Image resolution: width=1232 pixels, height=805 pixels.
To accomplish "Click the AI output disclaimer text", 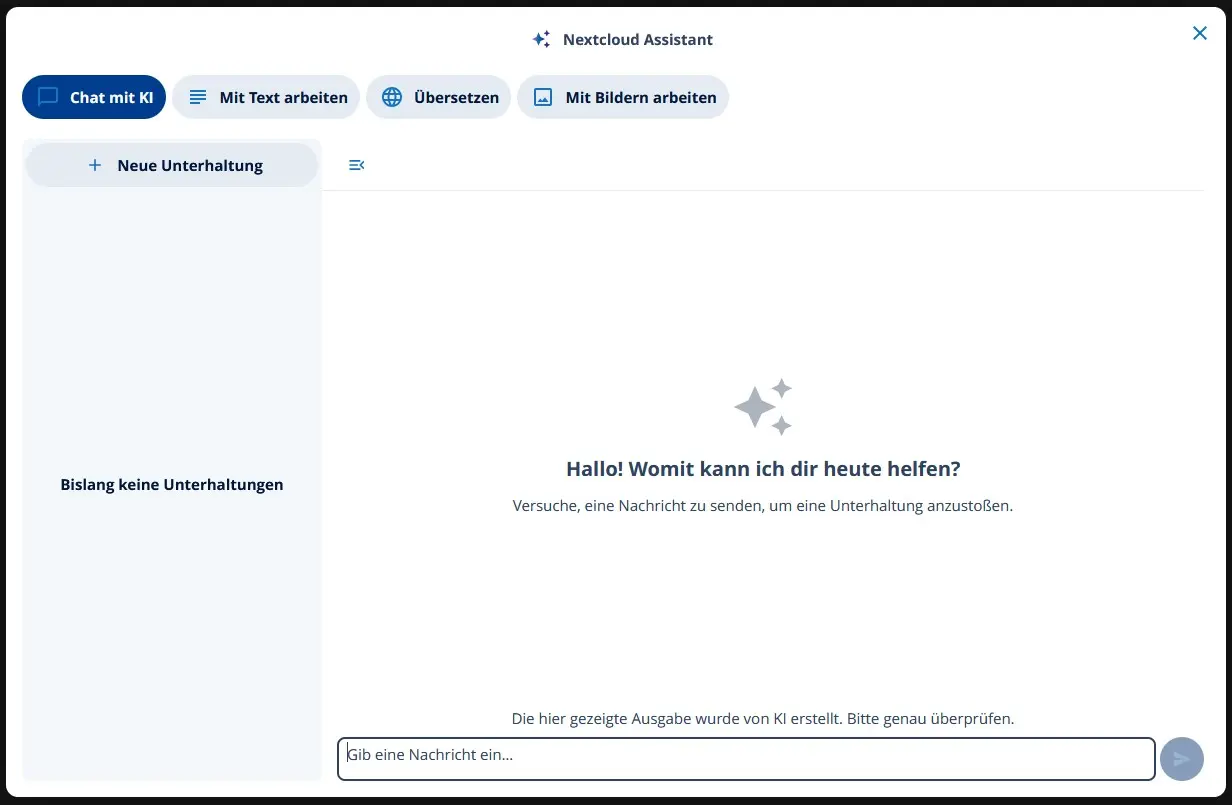I will coord(763,718).
